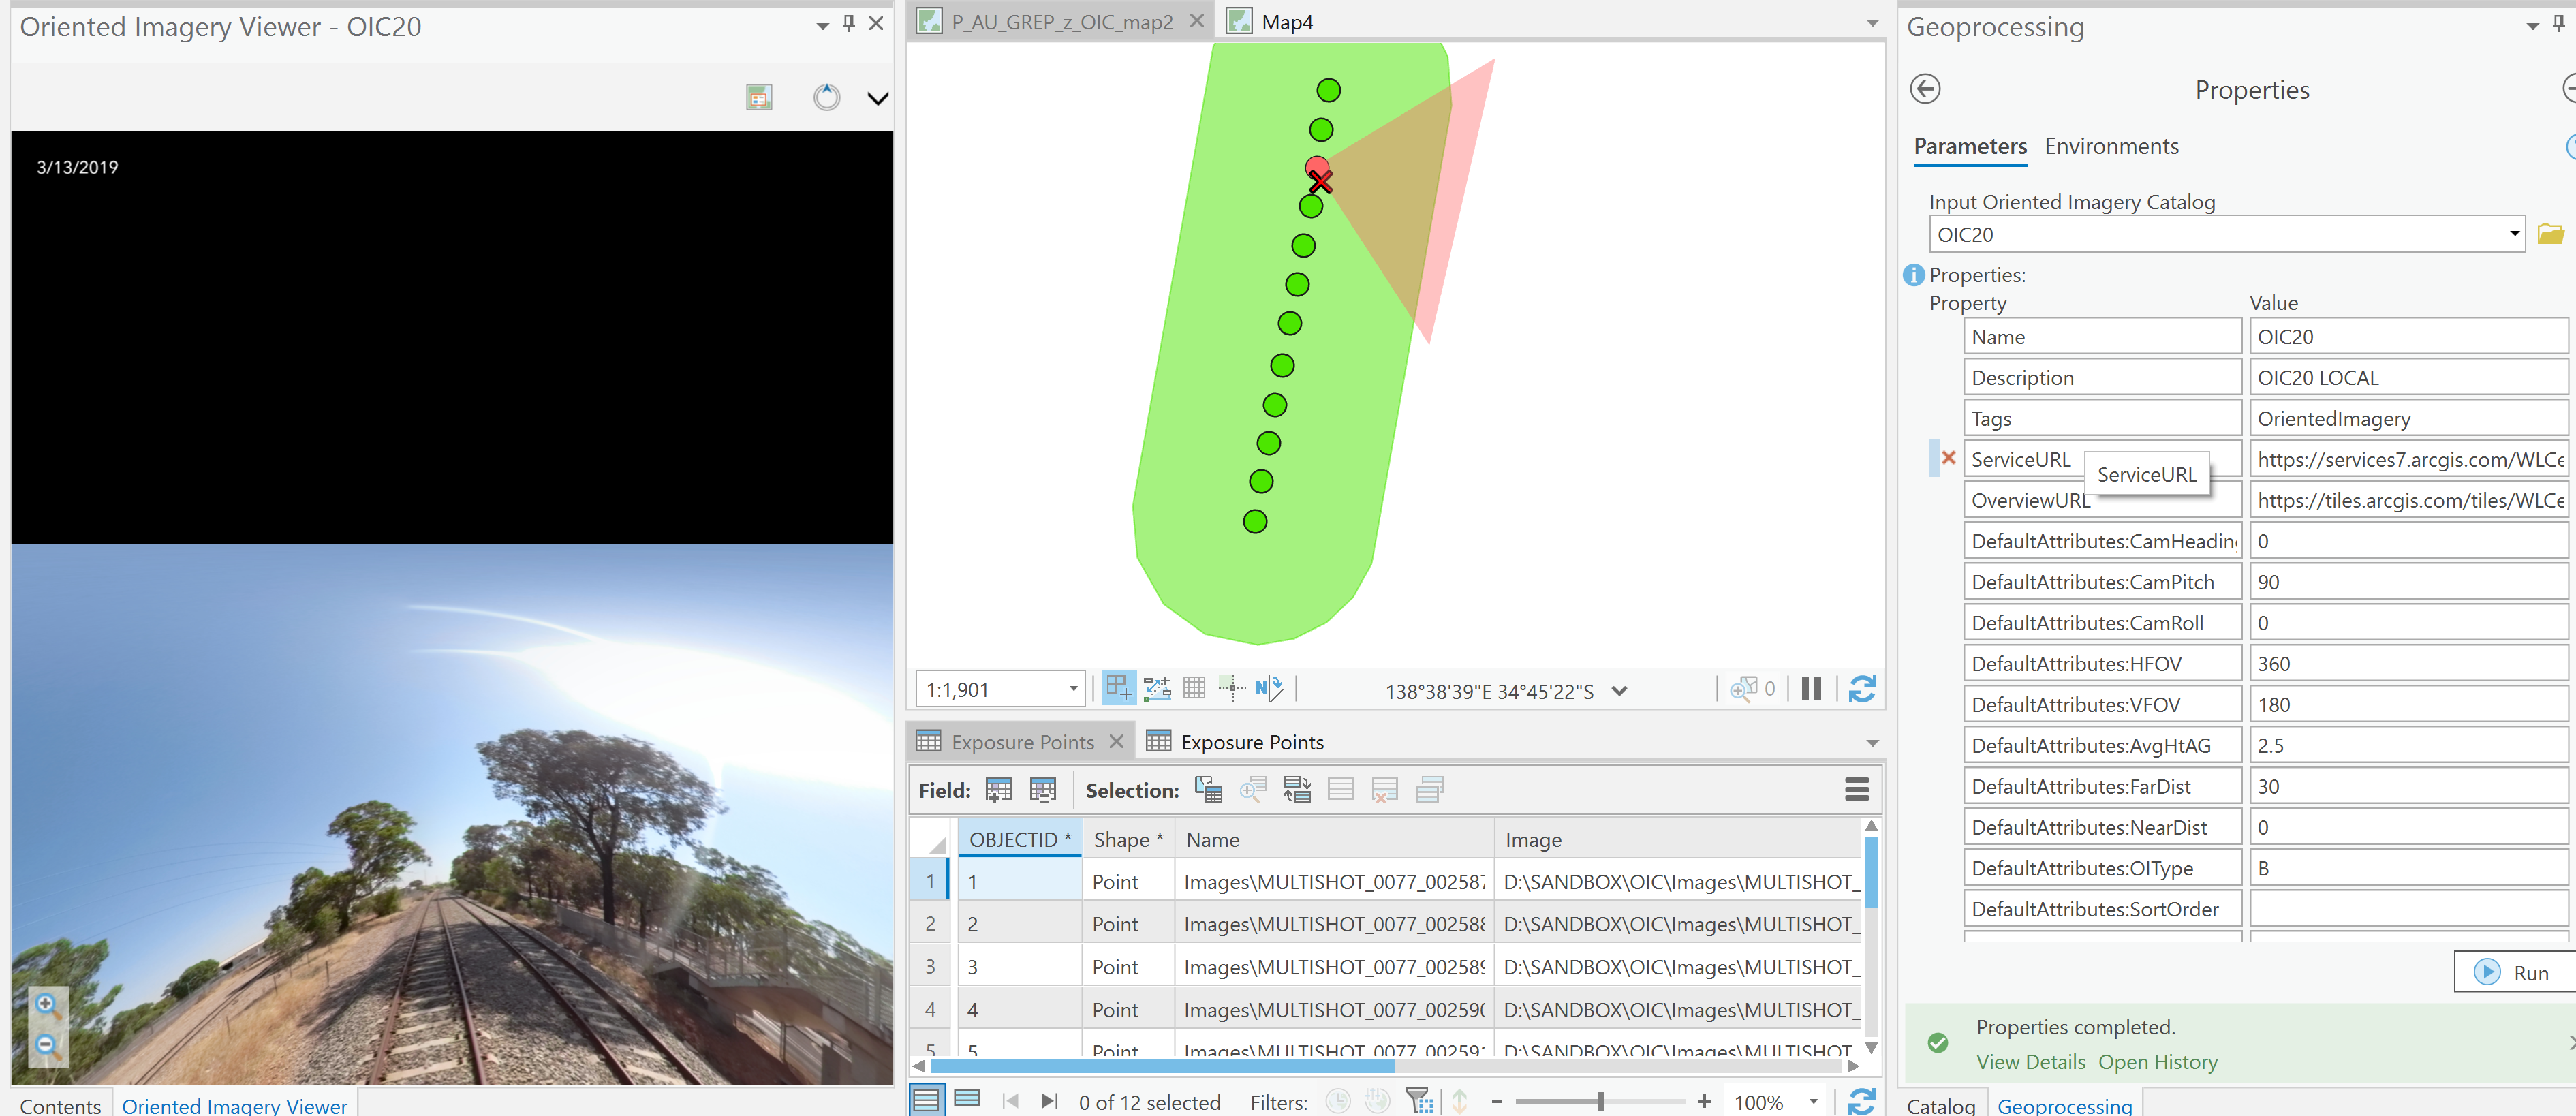Click the Zoom To selection icon in table
Image resolution: width=2576 pixels, height=1116 pixels.
pyautogui.click(x=1252, y=790)
